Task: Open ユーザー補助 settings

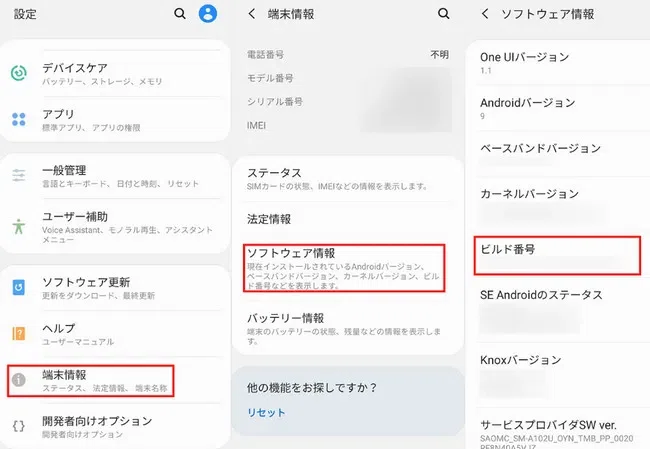Action: [x=115, y=226]
